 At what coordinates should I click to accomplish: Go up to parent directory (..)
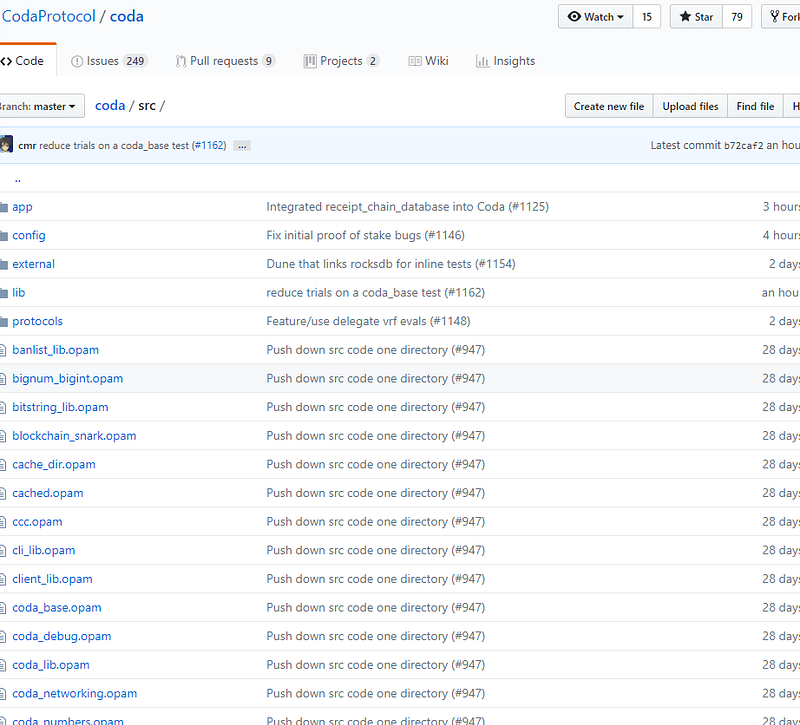click(17, 179)
